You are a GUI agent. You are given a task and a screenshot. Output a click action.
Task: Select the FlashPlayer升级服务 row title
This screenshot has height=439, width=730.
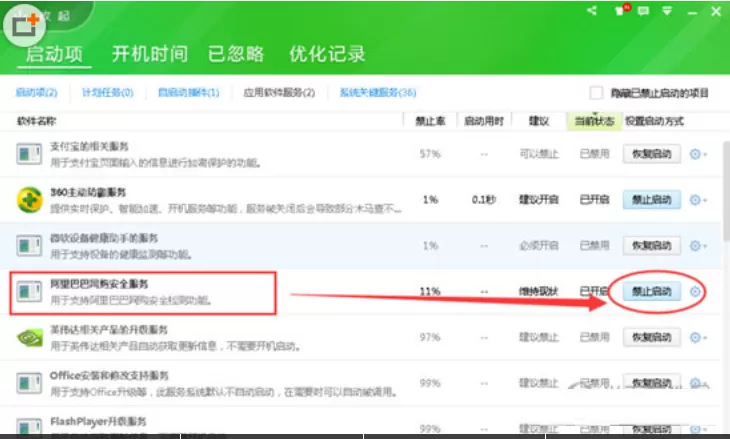[98, 421]
